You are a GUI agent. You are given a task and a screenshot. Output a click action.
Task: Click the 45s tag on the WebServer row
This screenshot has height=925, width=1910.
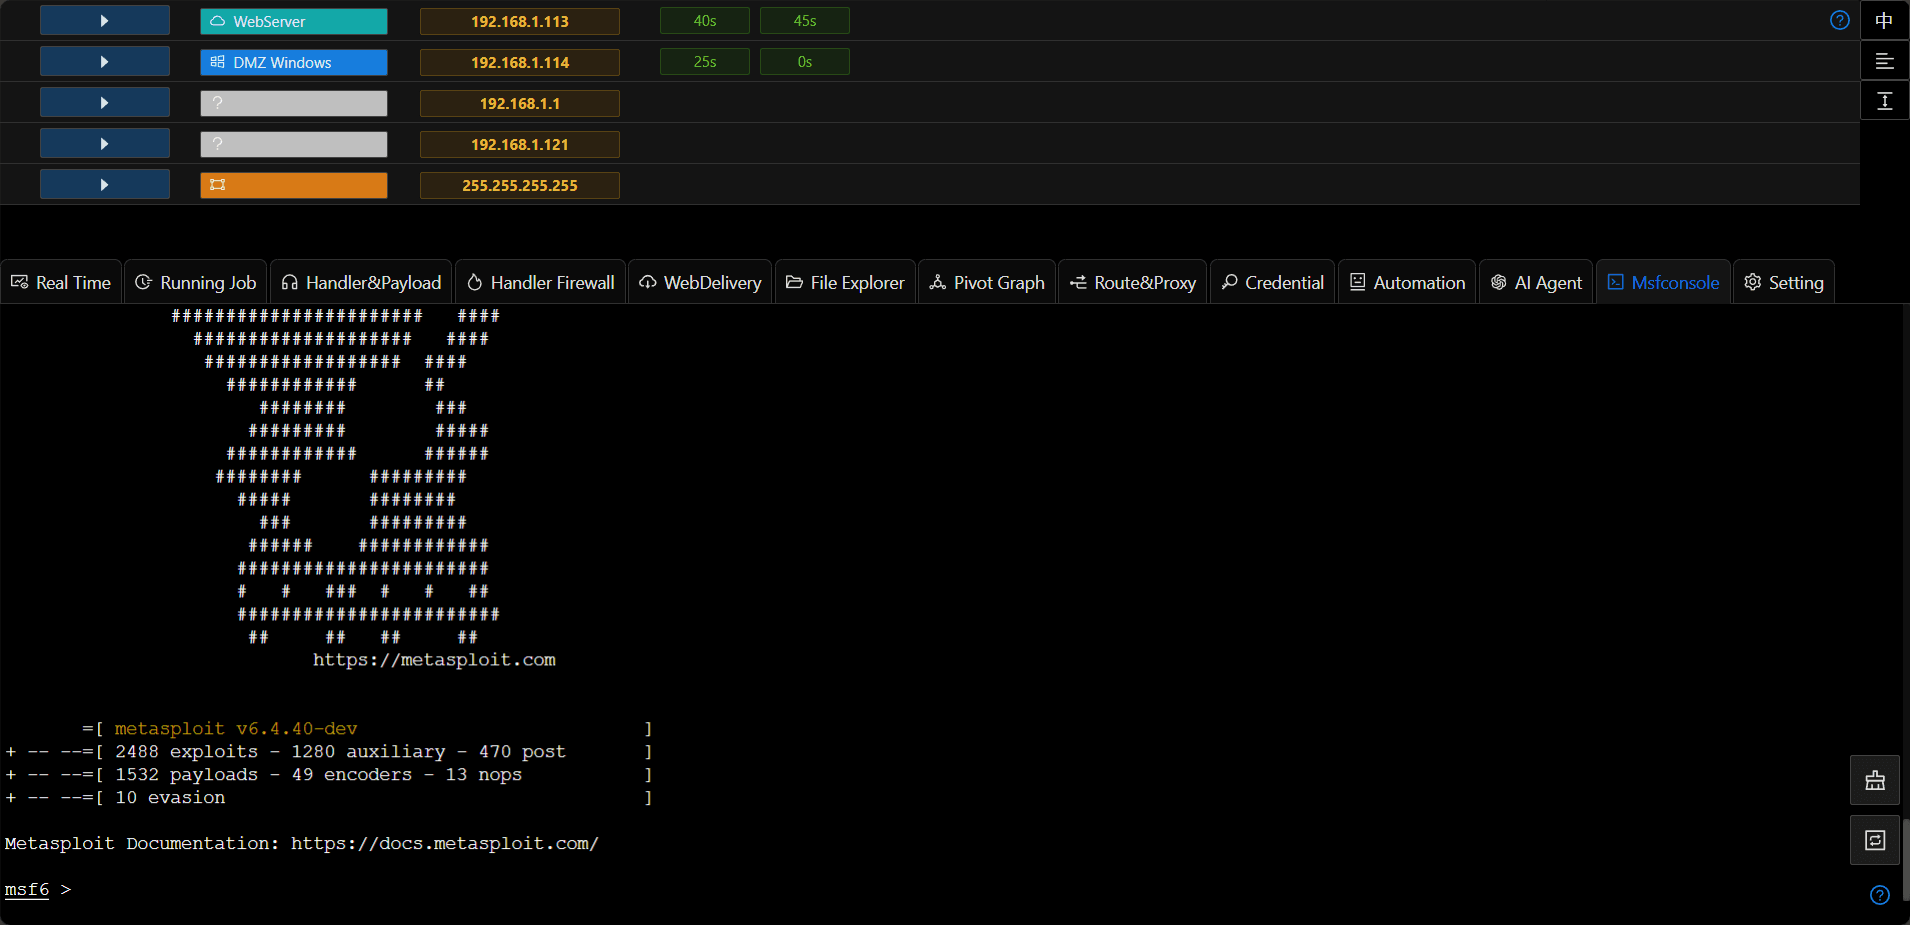coord(805,21)
